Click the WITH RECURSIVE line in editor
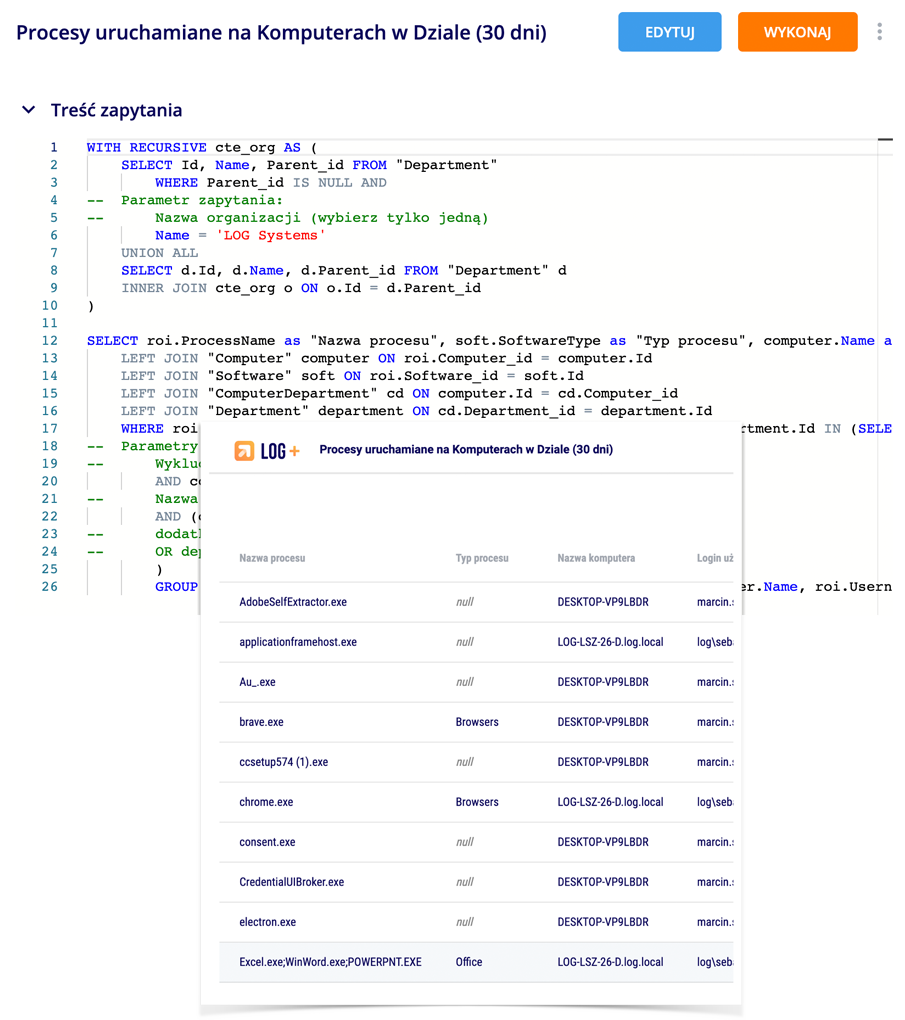The image size is (905, 1020). (x=202, y=148)
